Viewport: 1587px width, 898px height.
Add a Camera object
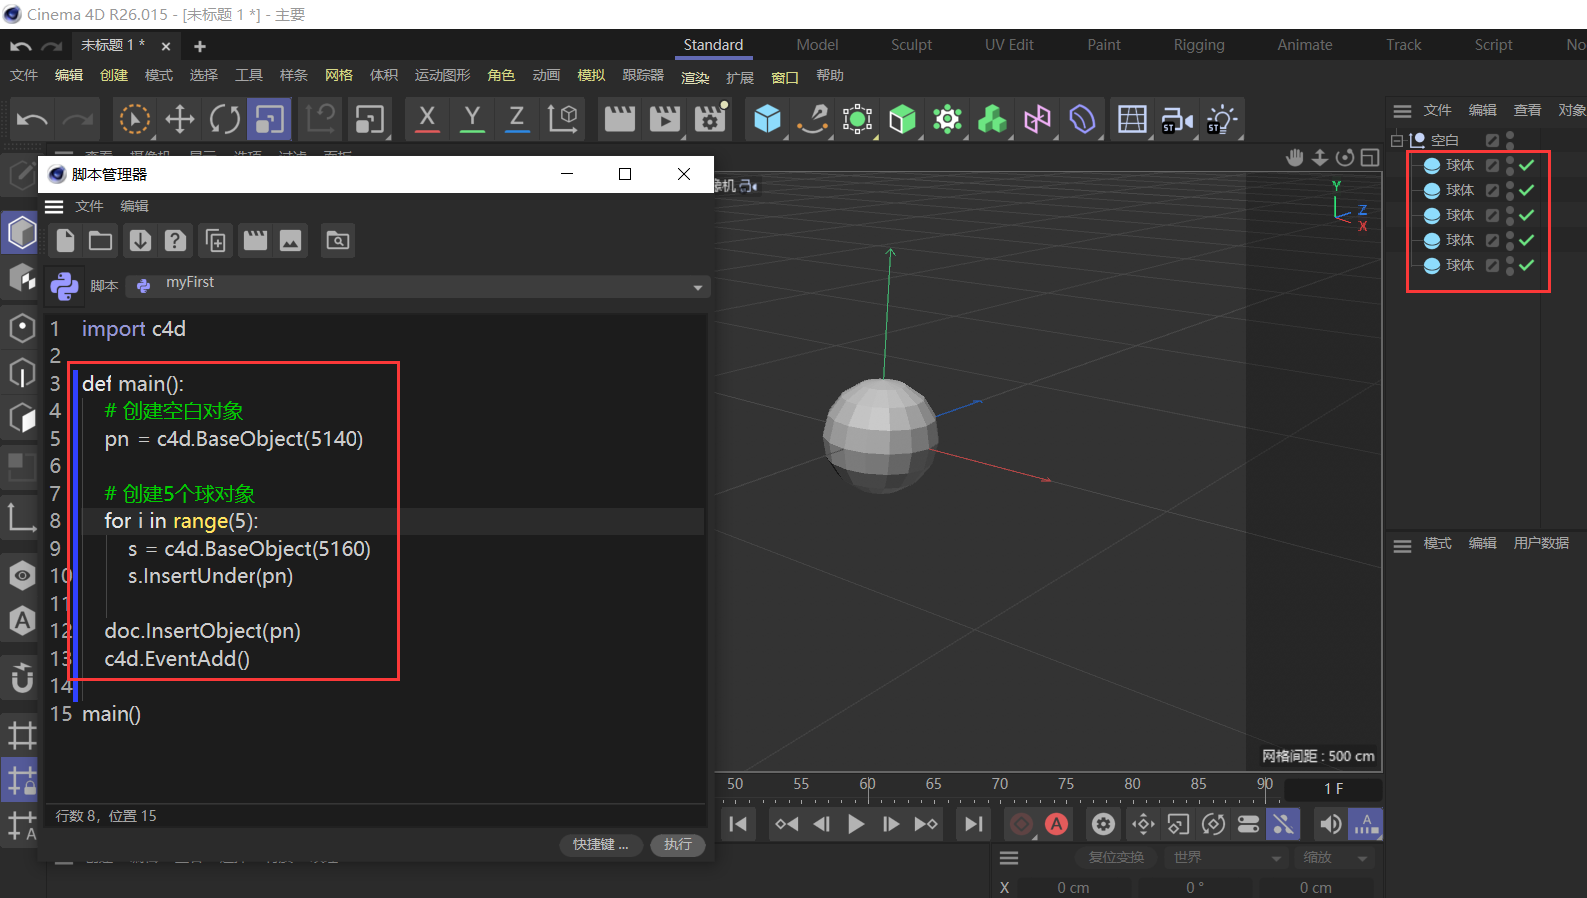pyautogui.click(x=1177, y=120)
